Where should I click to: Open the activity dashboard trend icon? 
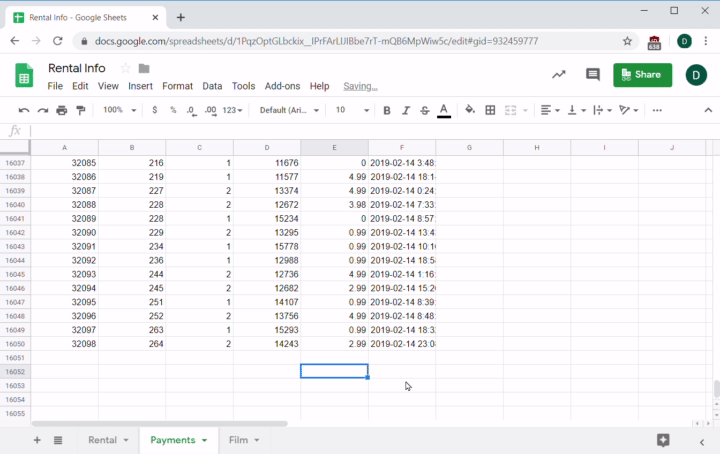(558, 75)
